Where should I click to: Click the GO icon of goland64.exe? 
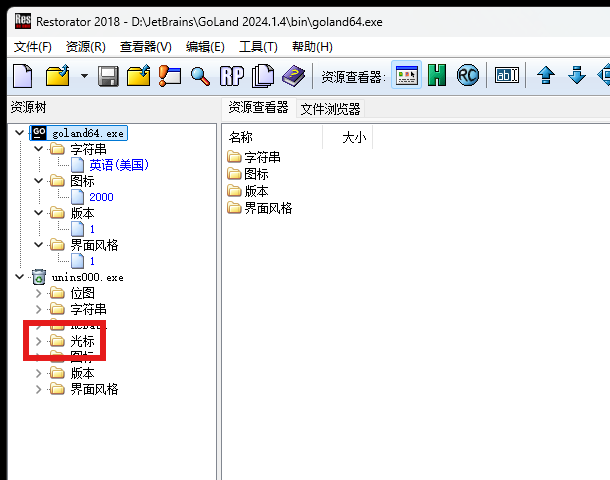pyautogui.click(x=39, y=133)
